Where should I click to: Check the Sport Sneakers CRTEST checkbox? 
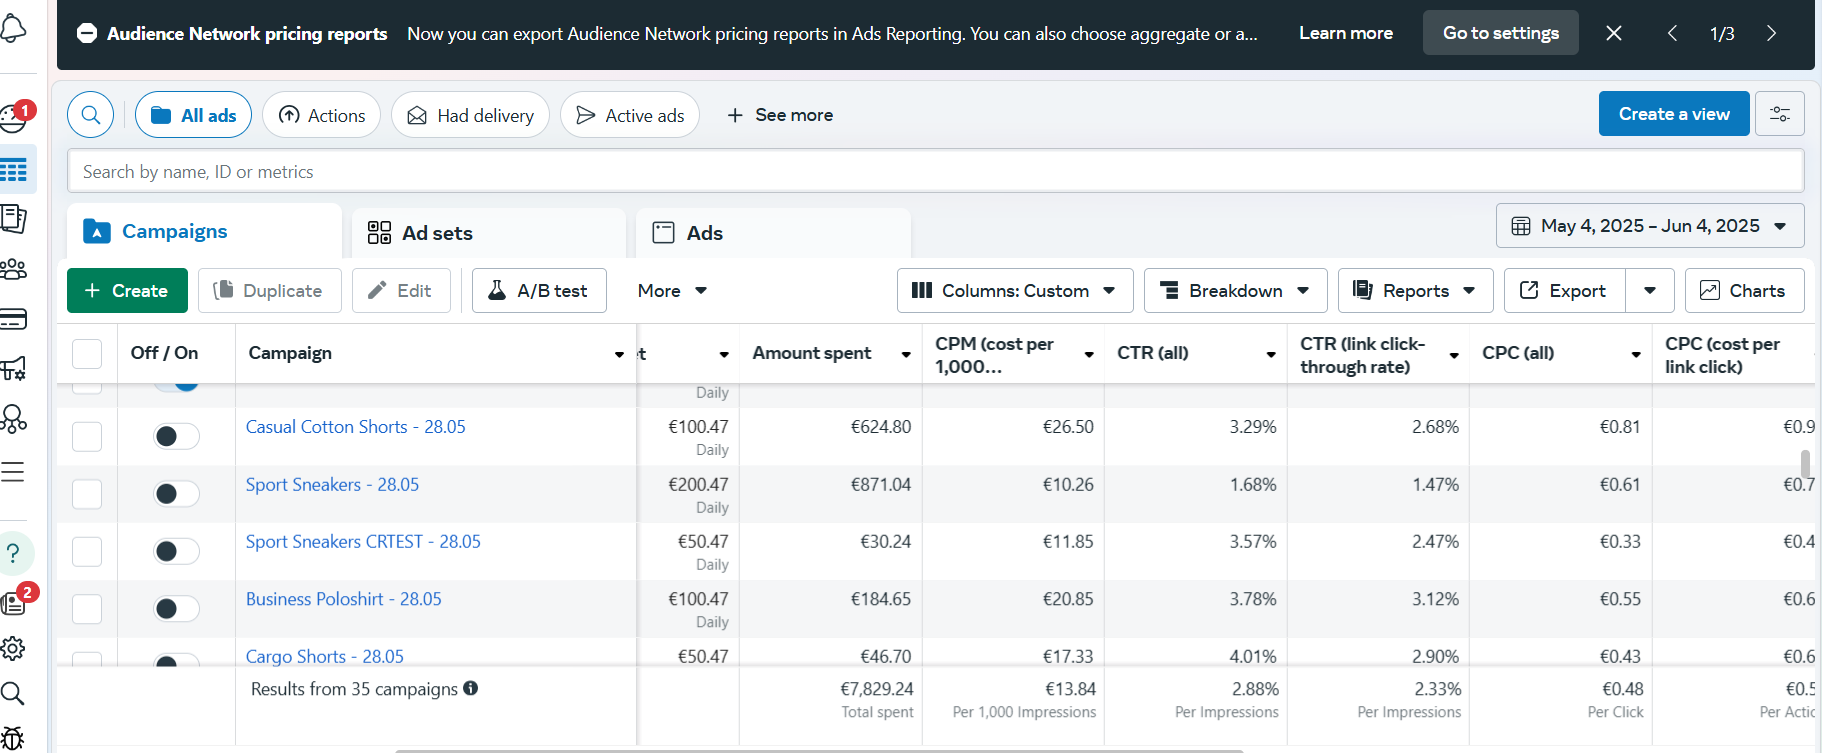coord(87,551)
